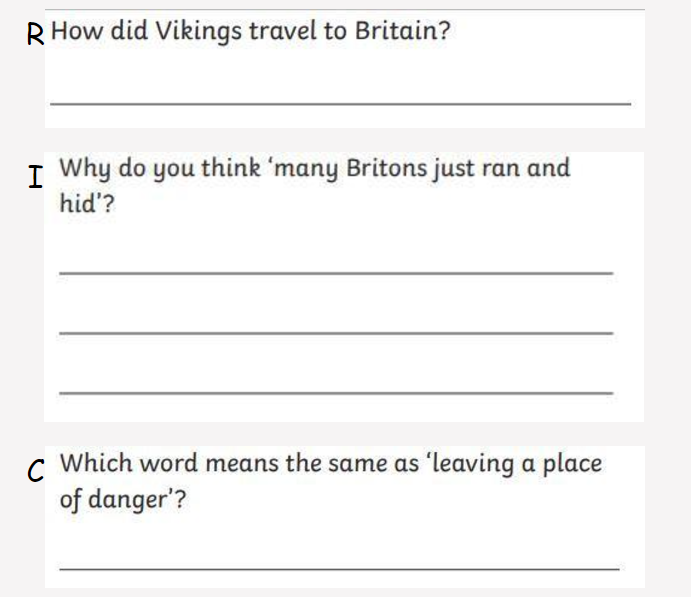Click the word 'Britain?' in first question
Viewport: 691px width, 597px height.
coord(402,31)
